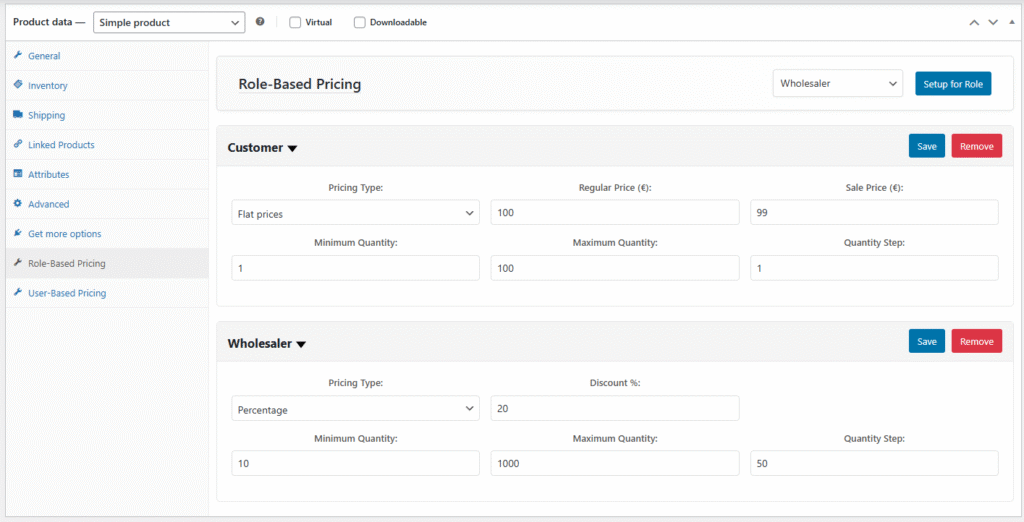Enable the Virtual checkbox
1024x522 pixels.
(x=295, y=22)
